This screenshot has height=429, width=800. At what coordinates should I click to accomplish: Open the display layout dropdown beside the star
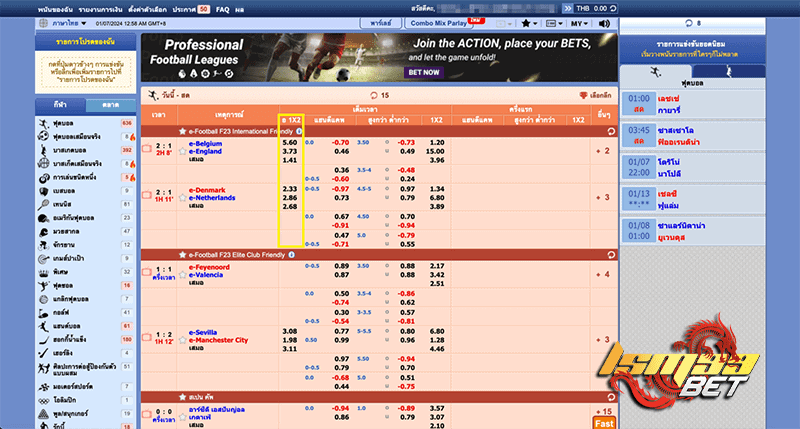(554, 23)
